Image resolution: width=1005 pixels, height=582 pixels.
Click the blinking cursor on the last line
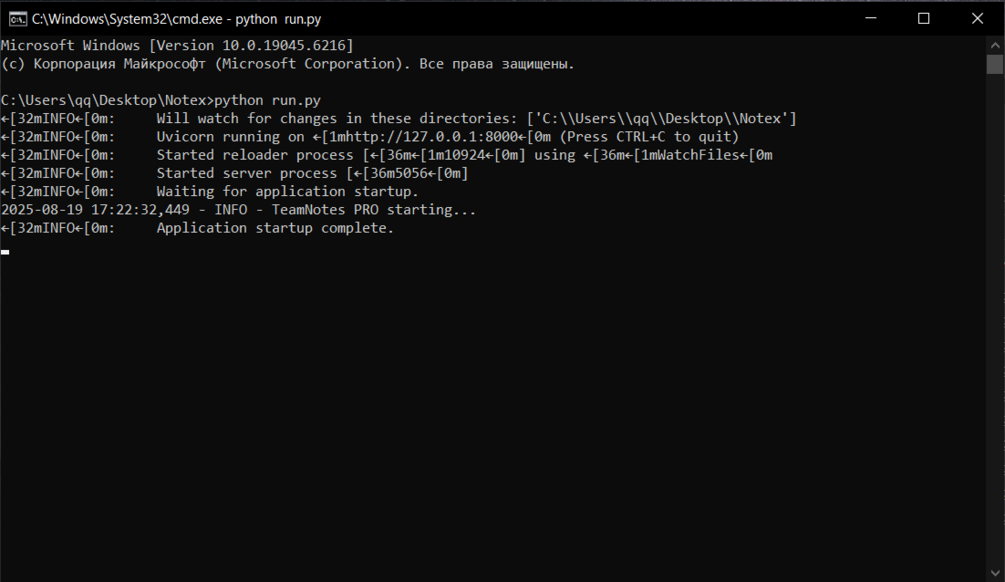tap(5, 252)
